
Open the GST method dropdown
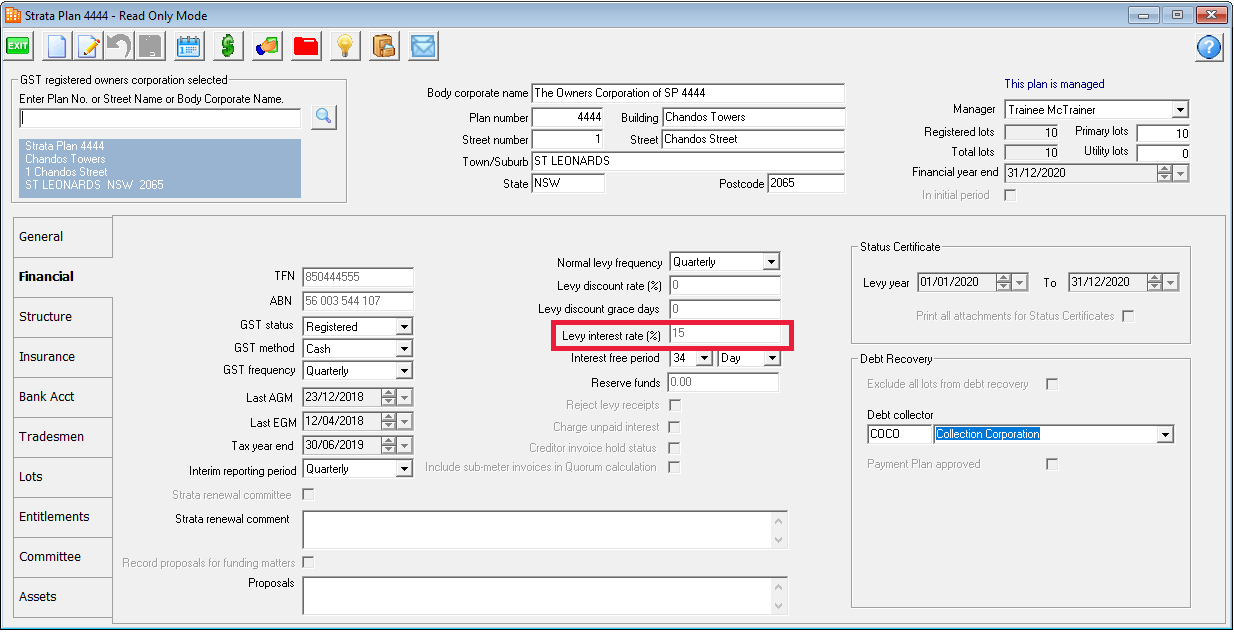[x=404, y=349]
